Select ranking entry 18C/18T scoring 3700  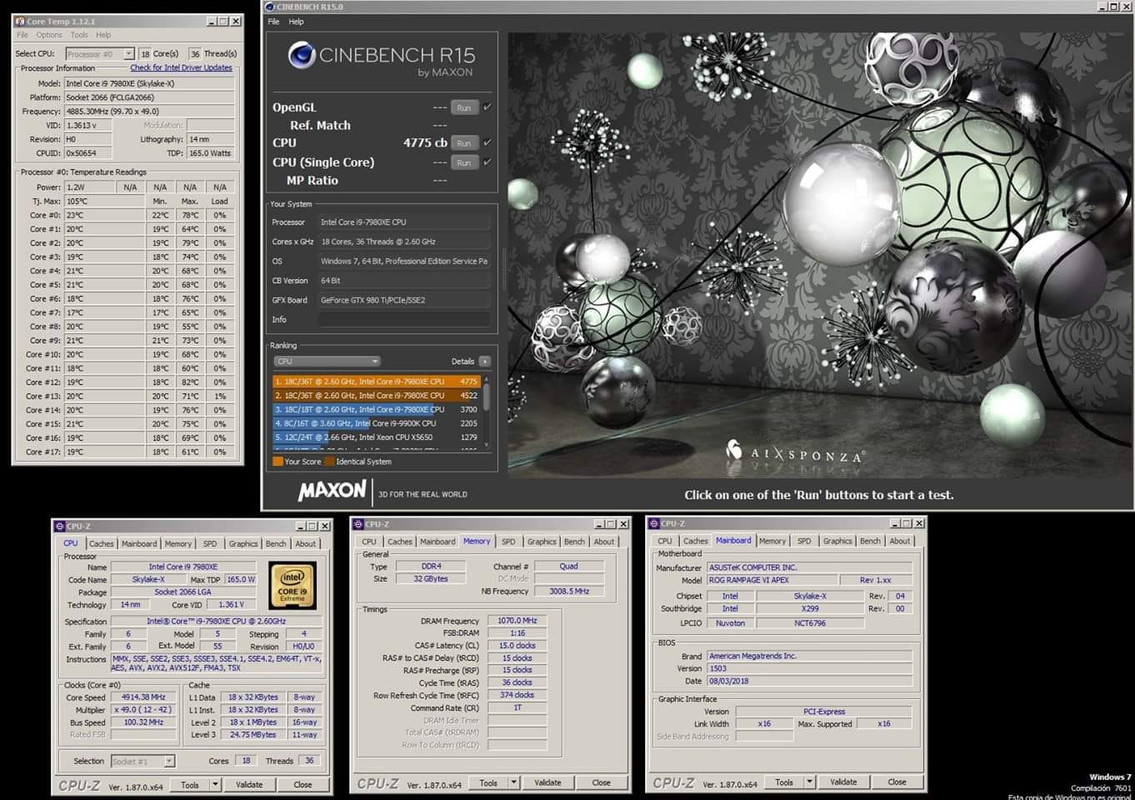[376, 409]
